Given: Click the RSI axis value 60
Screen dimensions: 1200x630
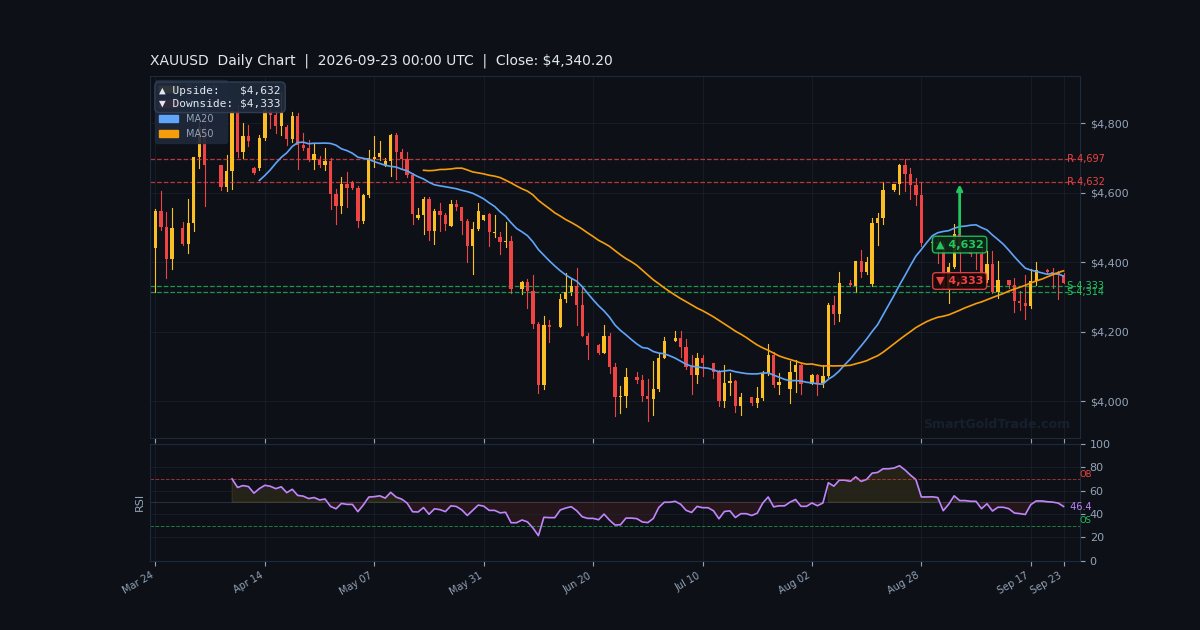Looking at the screenshot, I should [x=1096, y=491].
